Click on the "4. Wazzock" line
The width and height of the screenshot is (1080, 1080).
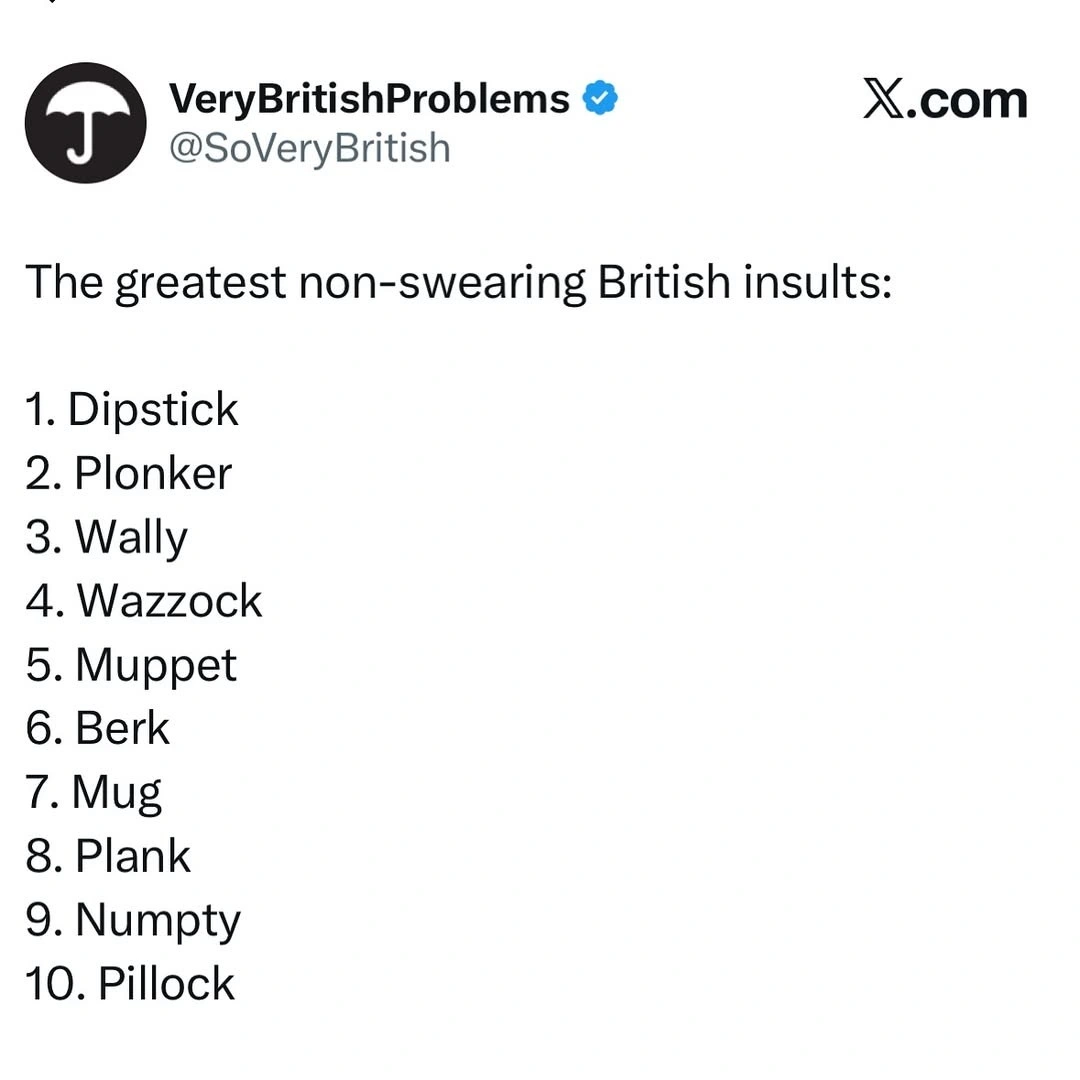point(144,602)
